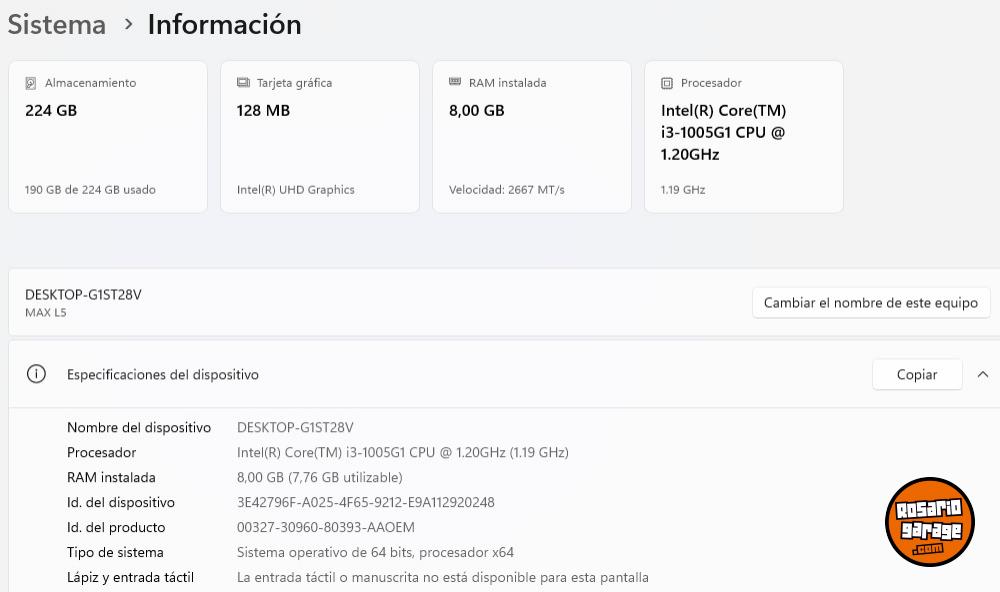Screen dimensions: 1000x592
Task: Select the Intel Core i3-1005G1 processor card
Action: click(x=744, y=137)
